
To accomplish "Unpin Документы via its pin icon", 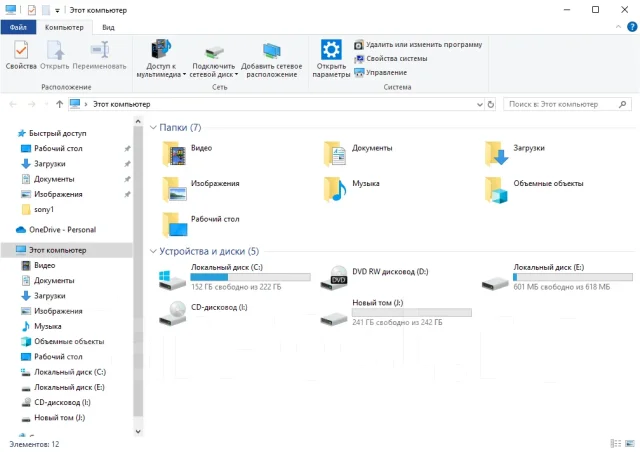I will (127, 179).
